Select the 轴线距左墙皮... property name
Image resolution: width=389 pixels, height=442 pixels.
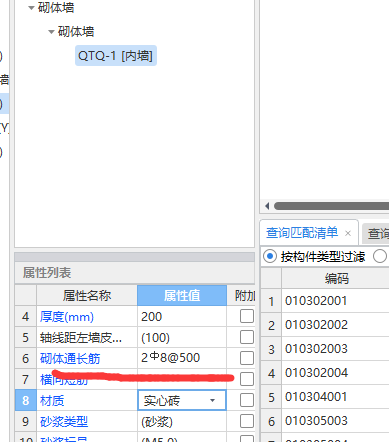(81, 338)
